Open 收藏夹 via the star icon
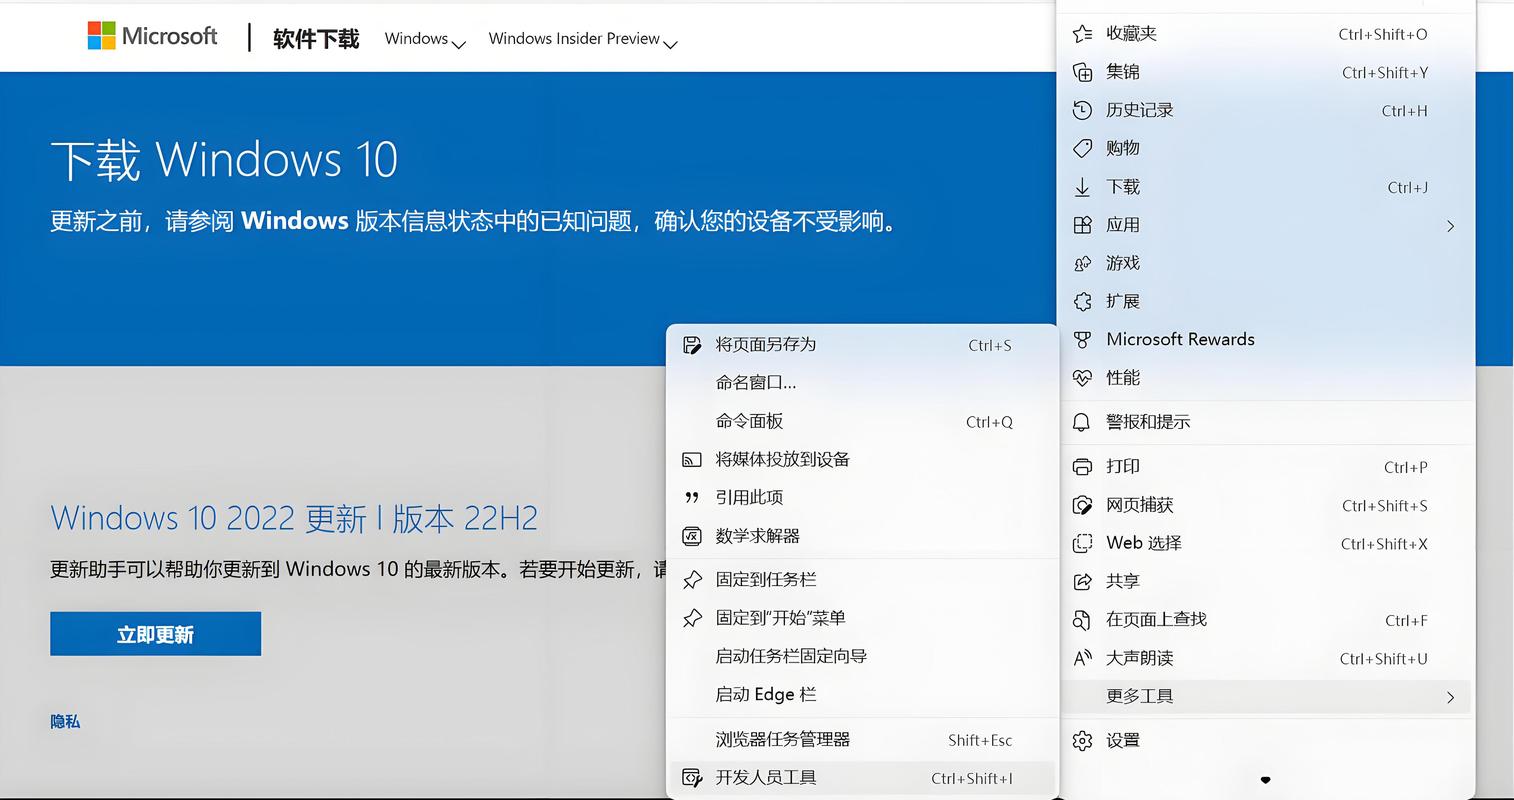The height and width of the screenshot is (800, 1514). [x=1083, y=33]
